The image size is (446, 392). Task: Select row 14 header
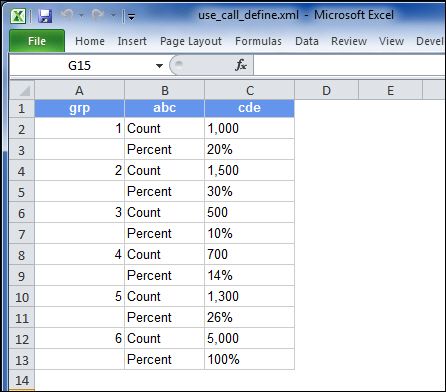coord(22,380)
